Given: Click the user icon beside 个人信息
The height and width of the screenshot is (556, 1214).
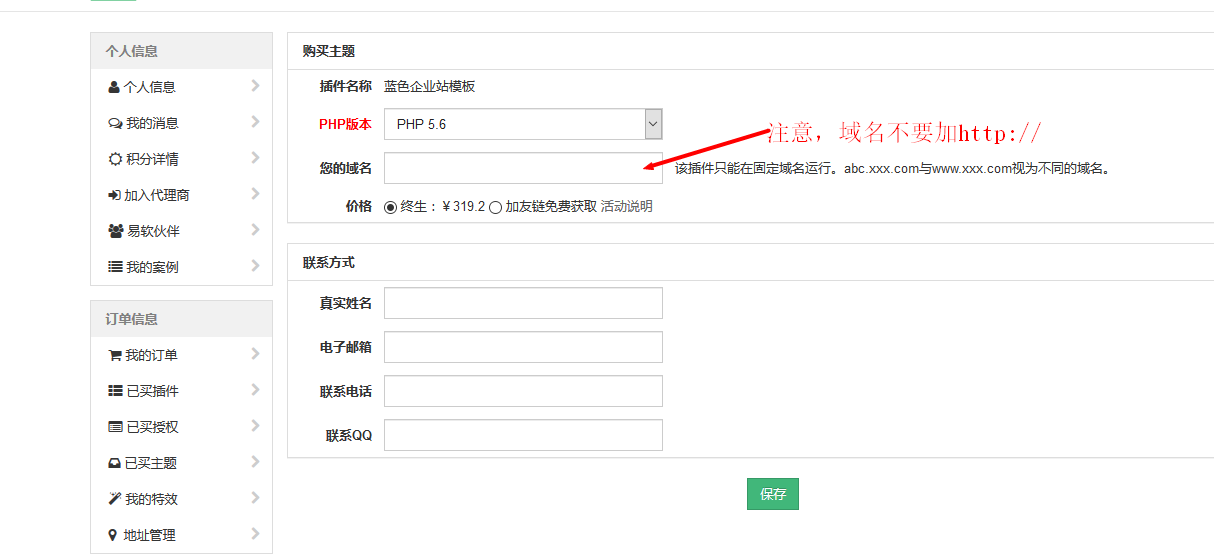Looking at the screenshot, I should coord(114,87).
